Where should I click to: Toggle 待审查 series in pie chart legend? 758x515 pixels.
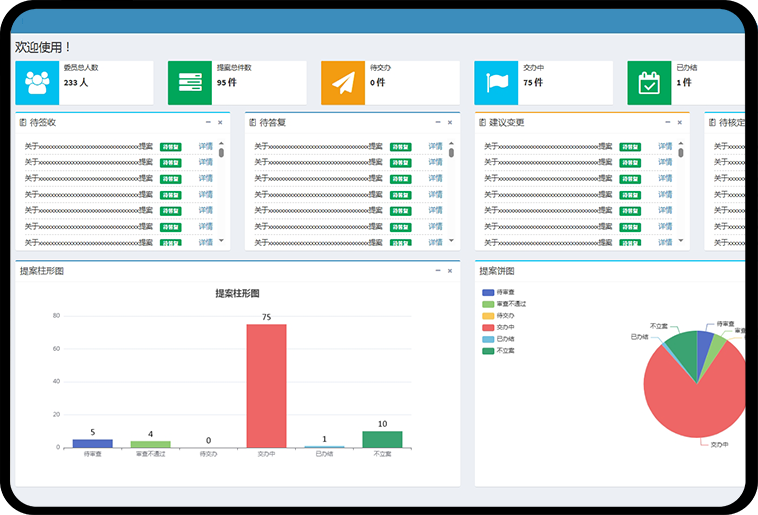(x=488, y=292)
